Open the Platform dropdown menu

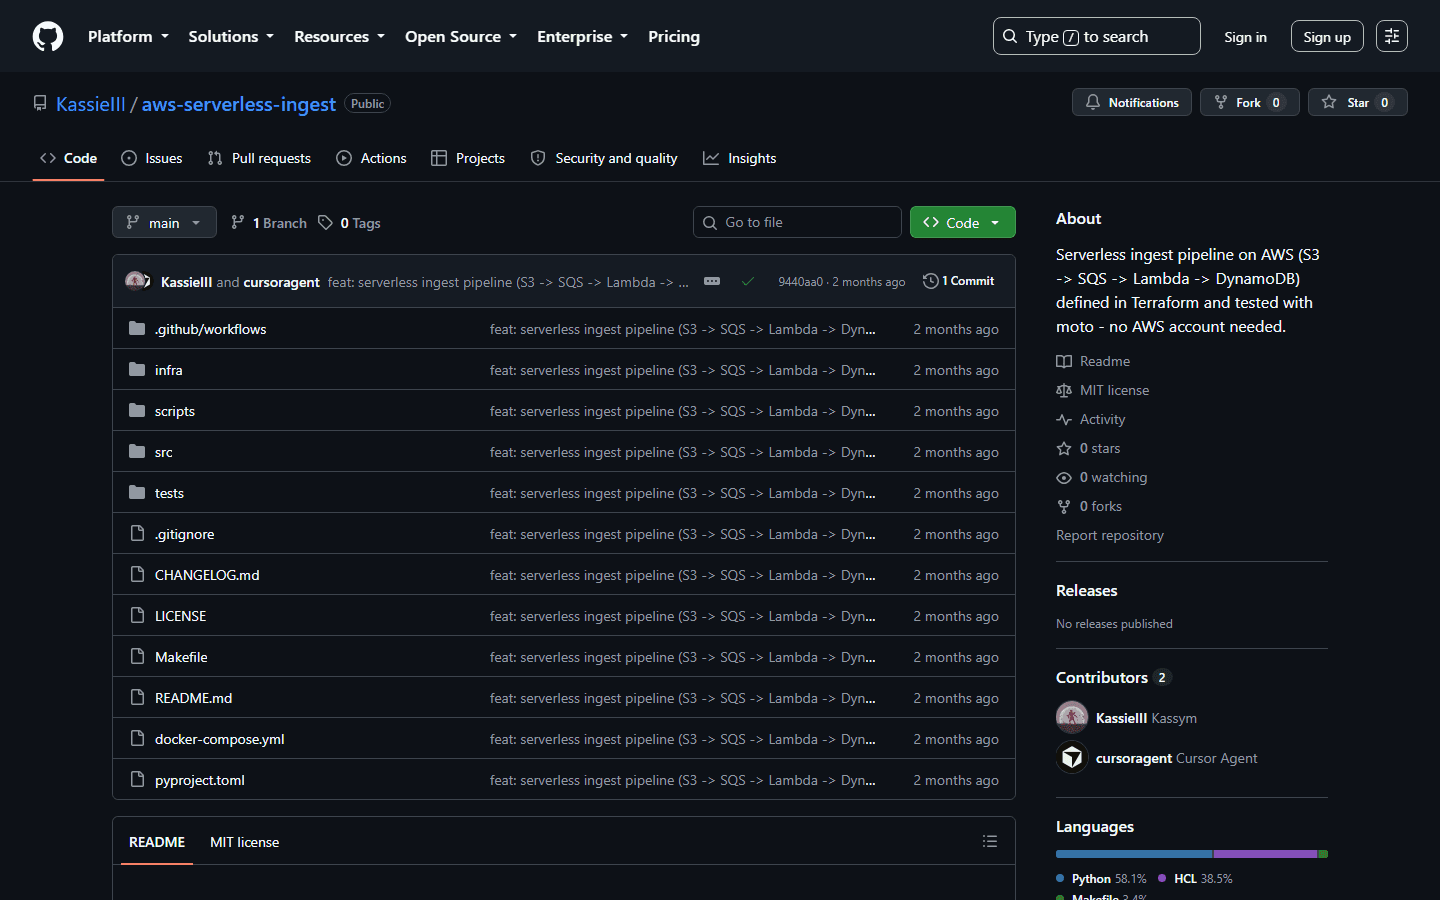point(128,37)
